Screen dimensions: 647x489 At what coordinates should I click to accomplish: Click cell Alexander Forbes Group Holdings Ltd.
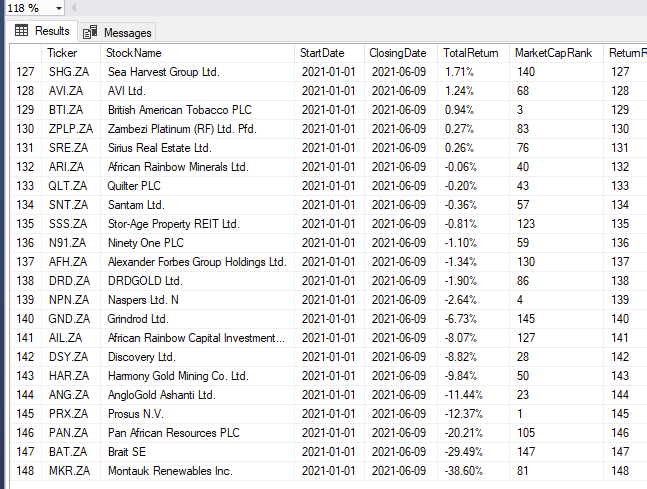(x=198, y=262)
